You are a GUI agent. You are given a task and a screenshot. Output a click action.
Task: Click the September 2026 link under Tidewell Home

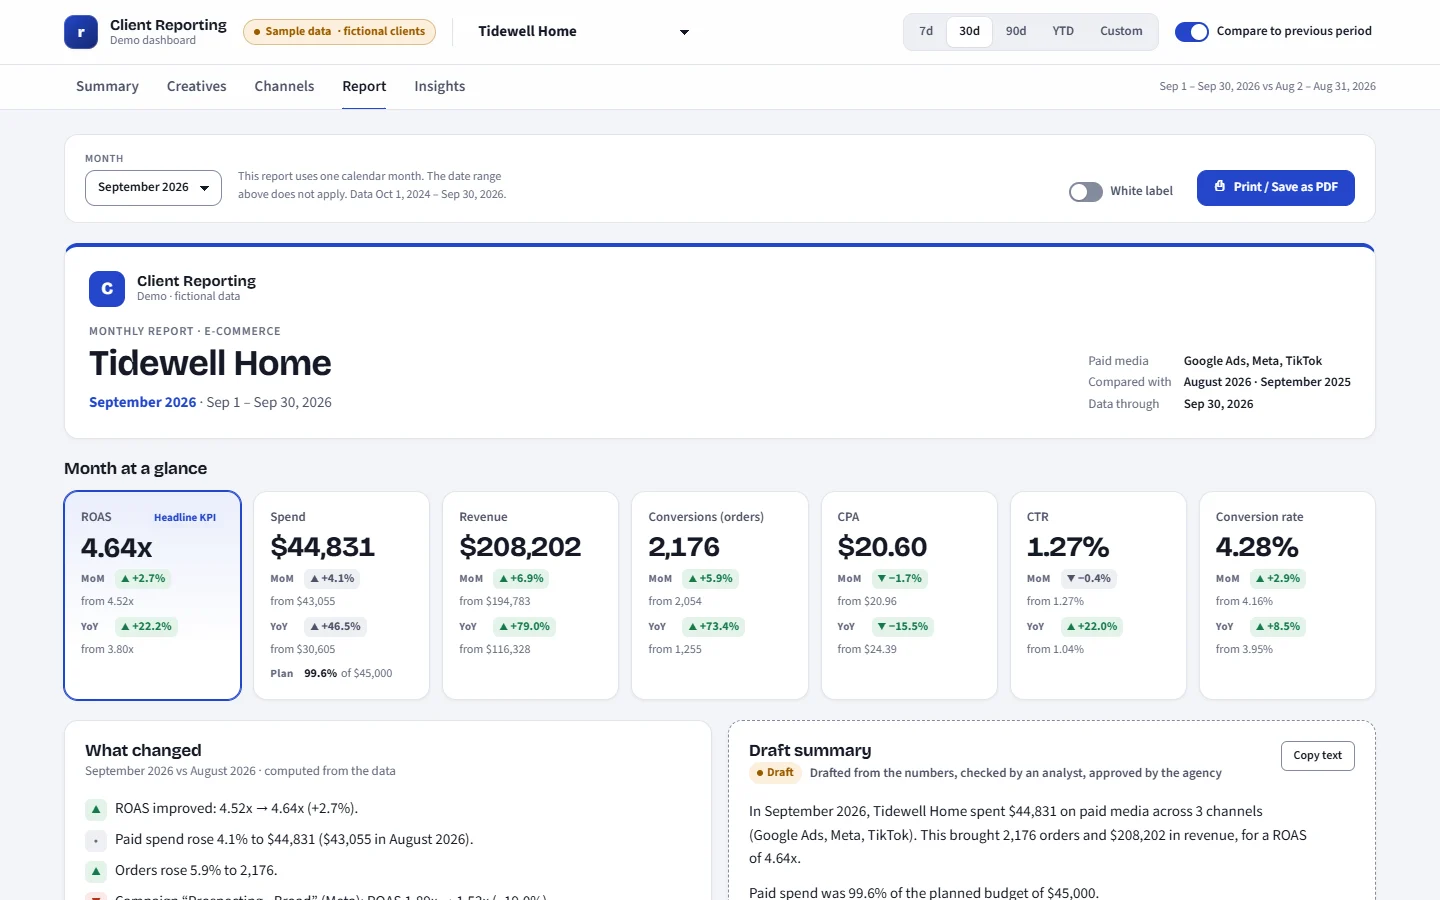pos(142,403)
